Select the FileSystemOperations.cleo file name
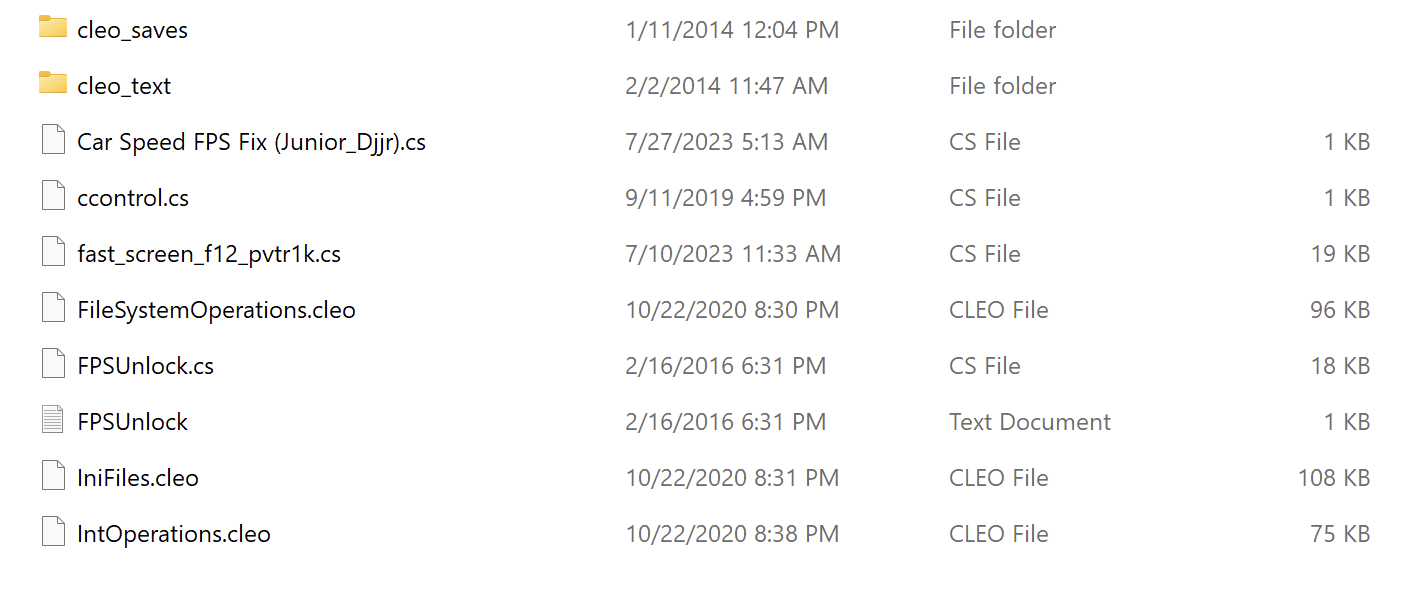 click(216, 310)
